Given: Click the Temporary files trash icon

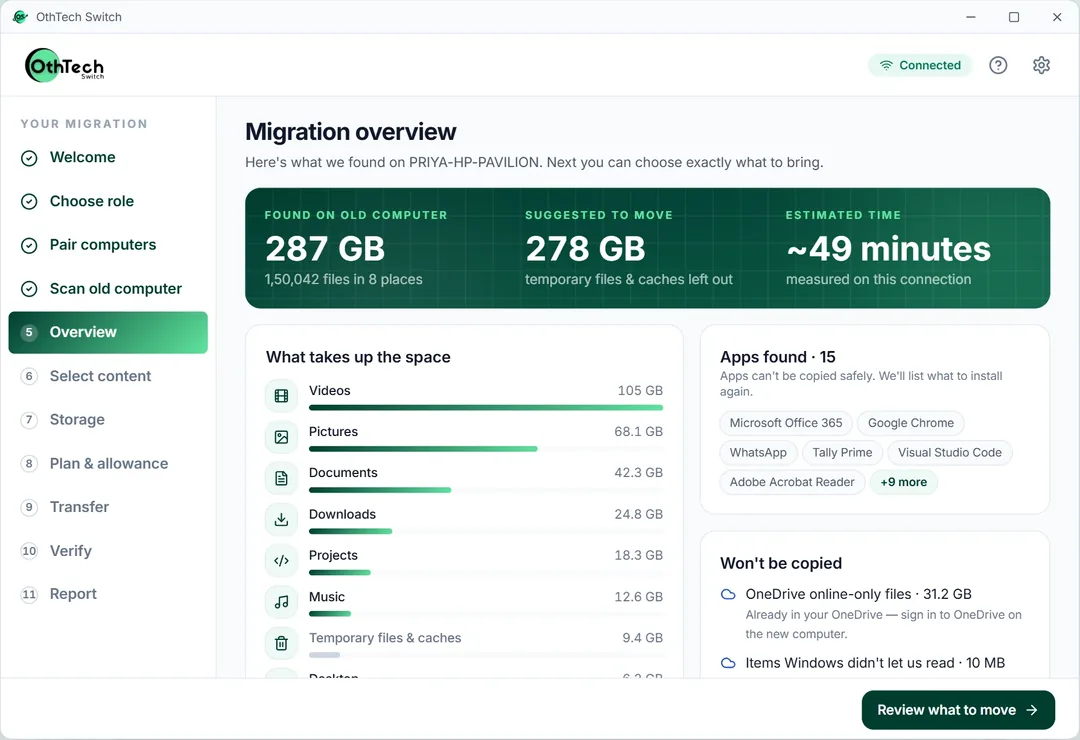Looking at the screenshot, I should pyautogui.click(x=281, y=644).
